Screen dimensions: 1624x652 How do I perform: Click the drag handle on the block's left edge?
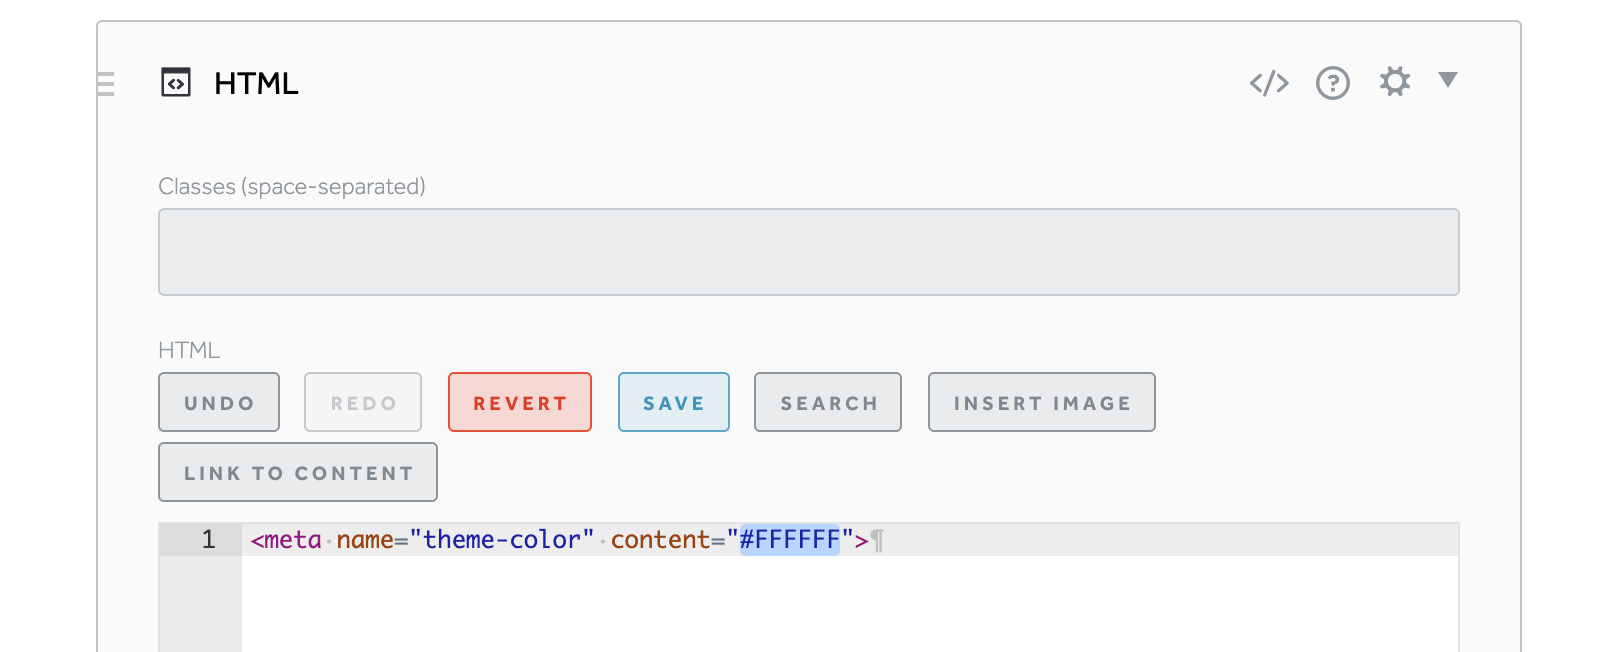tap(106, 84)
